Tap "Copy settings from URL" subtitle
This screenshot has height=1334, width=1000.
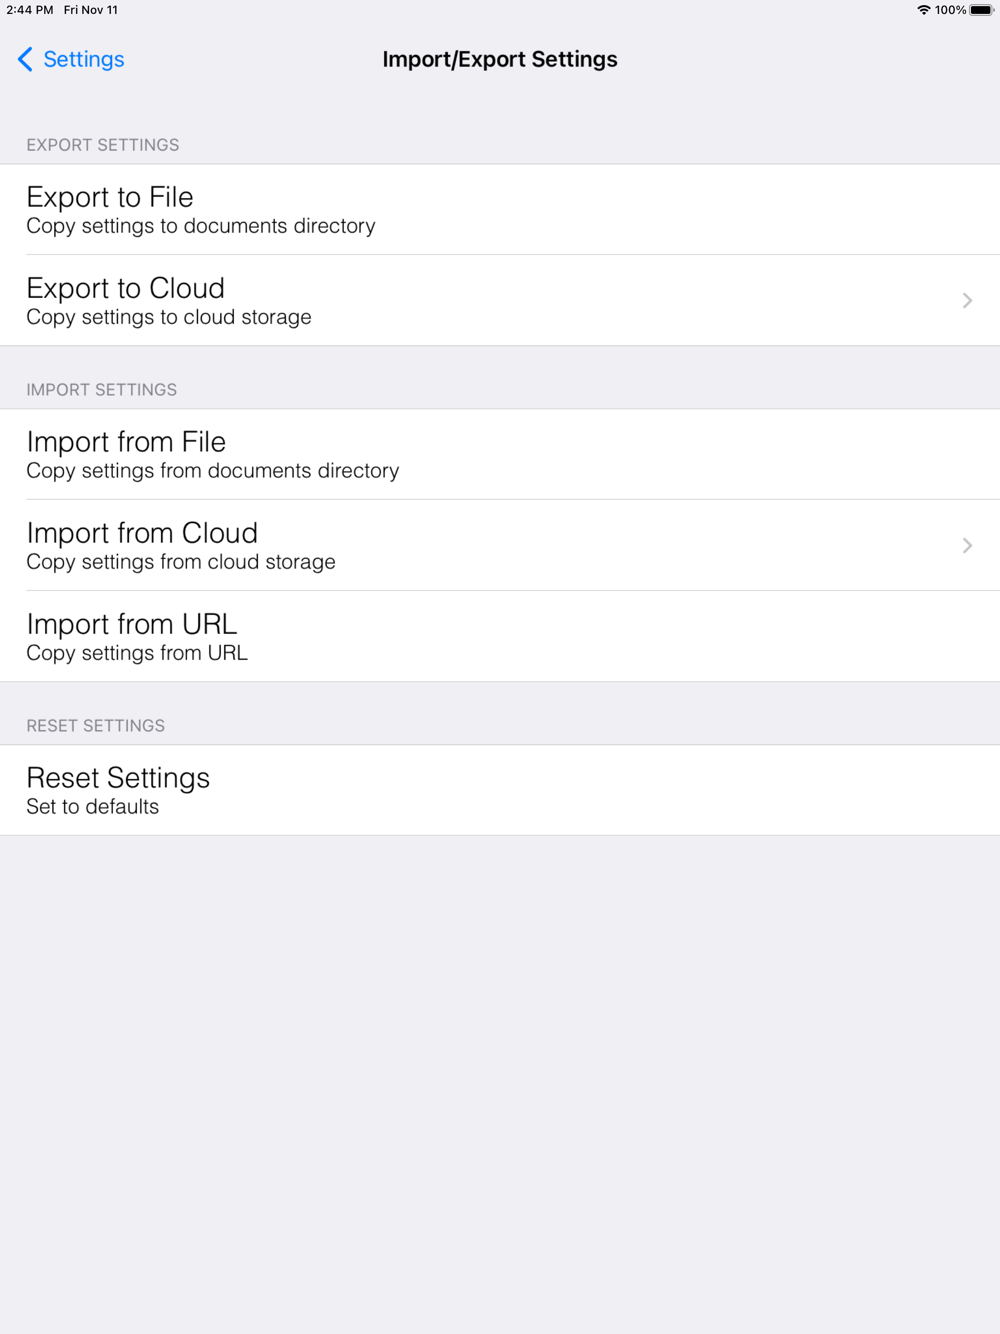pos(137,653)
